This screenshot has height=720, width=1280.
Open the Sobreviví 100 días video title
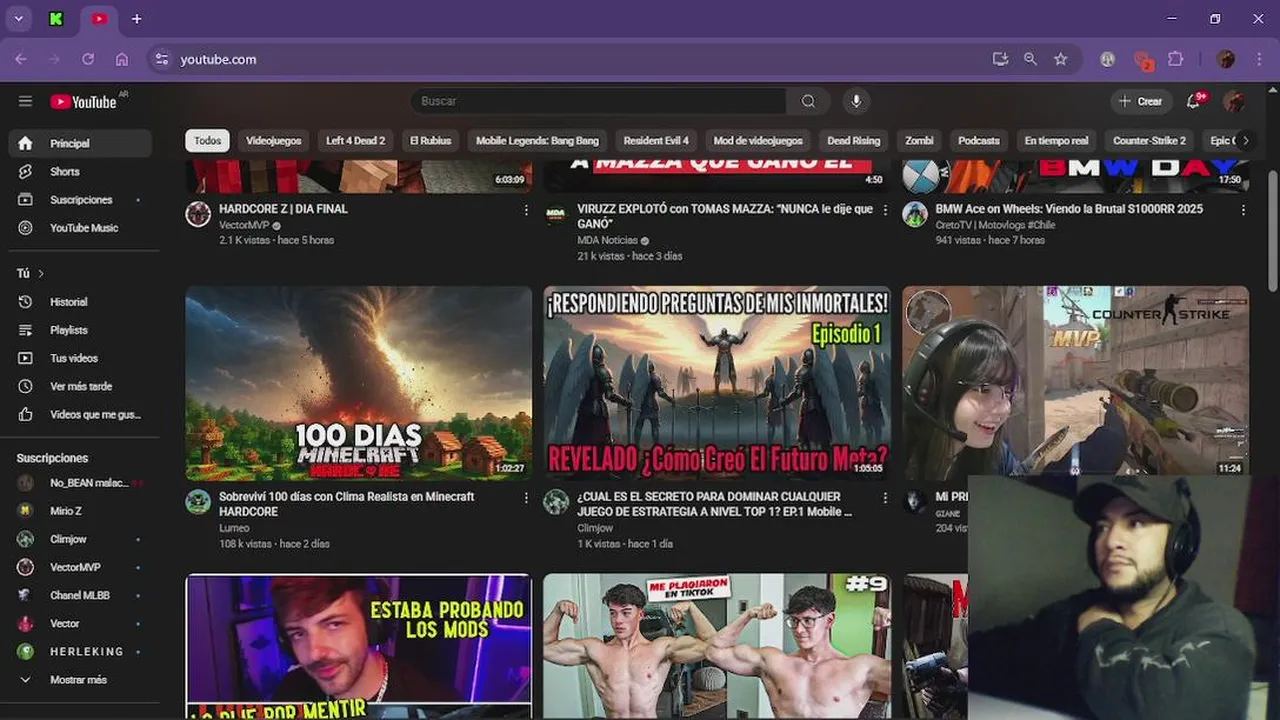coord(347,504)
